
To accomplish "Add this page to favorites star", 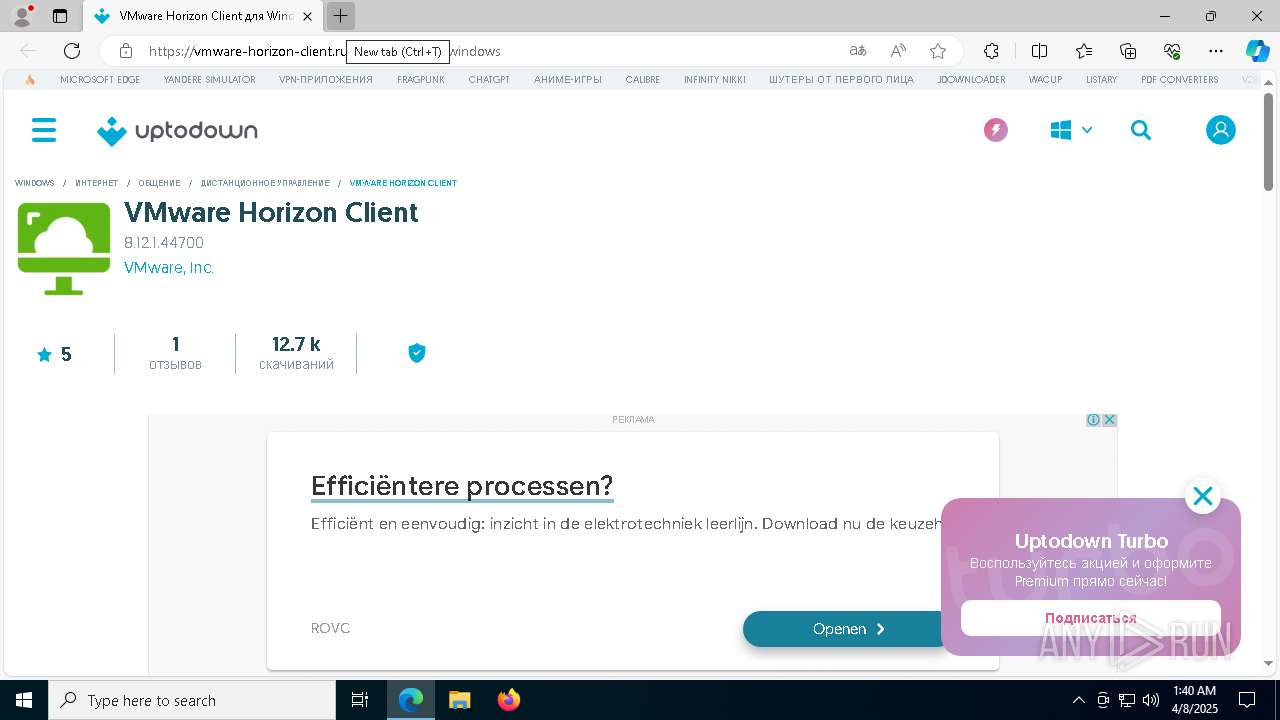I will tap(937, 51).
